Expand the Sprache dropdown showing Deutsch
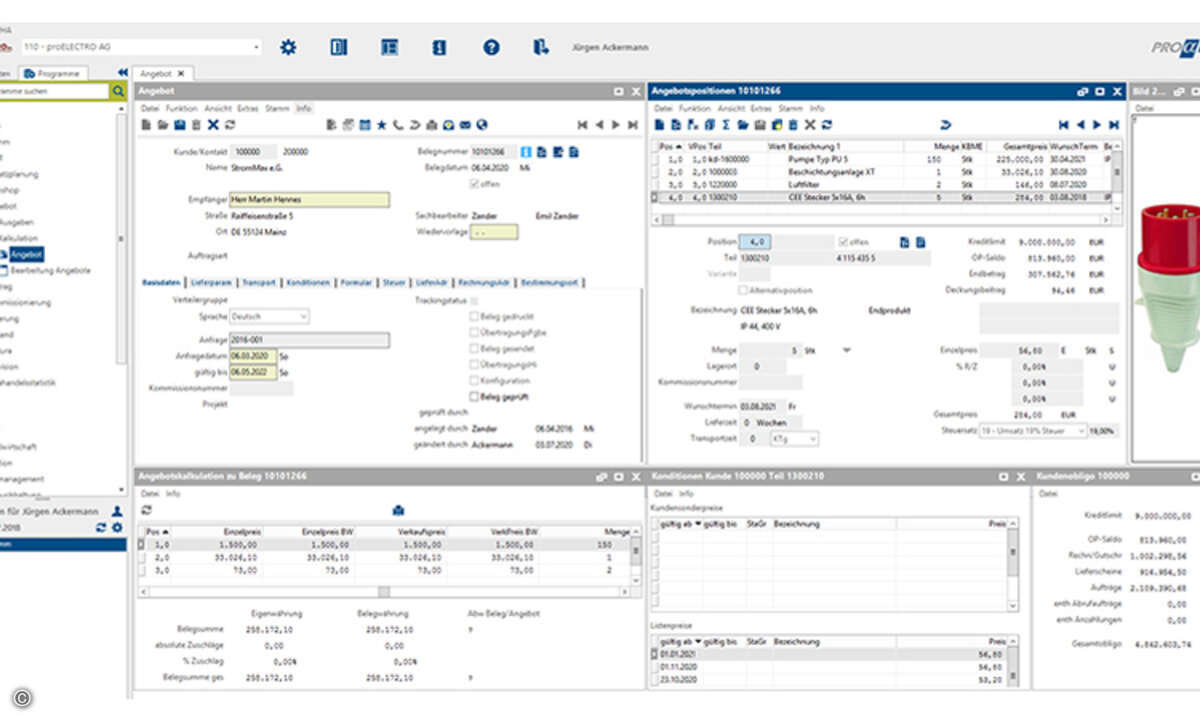This screenshot has height=720, width=1200. (x=304, y=316)
